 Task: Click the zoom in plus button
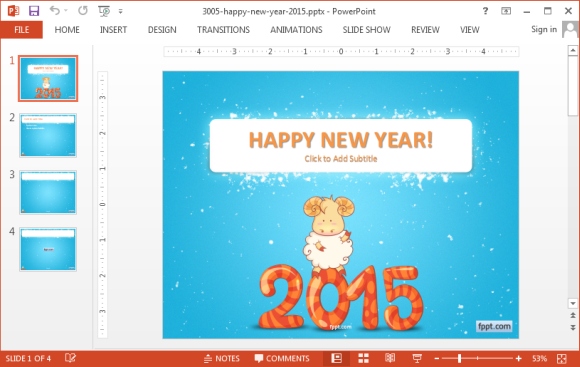click(x=519, y=358)
